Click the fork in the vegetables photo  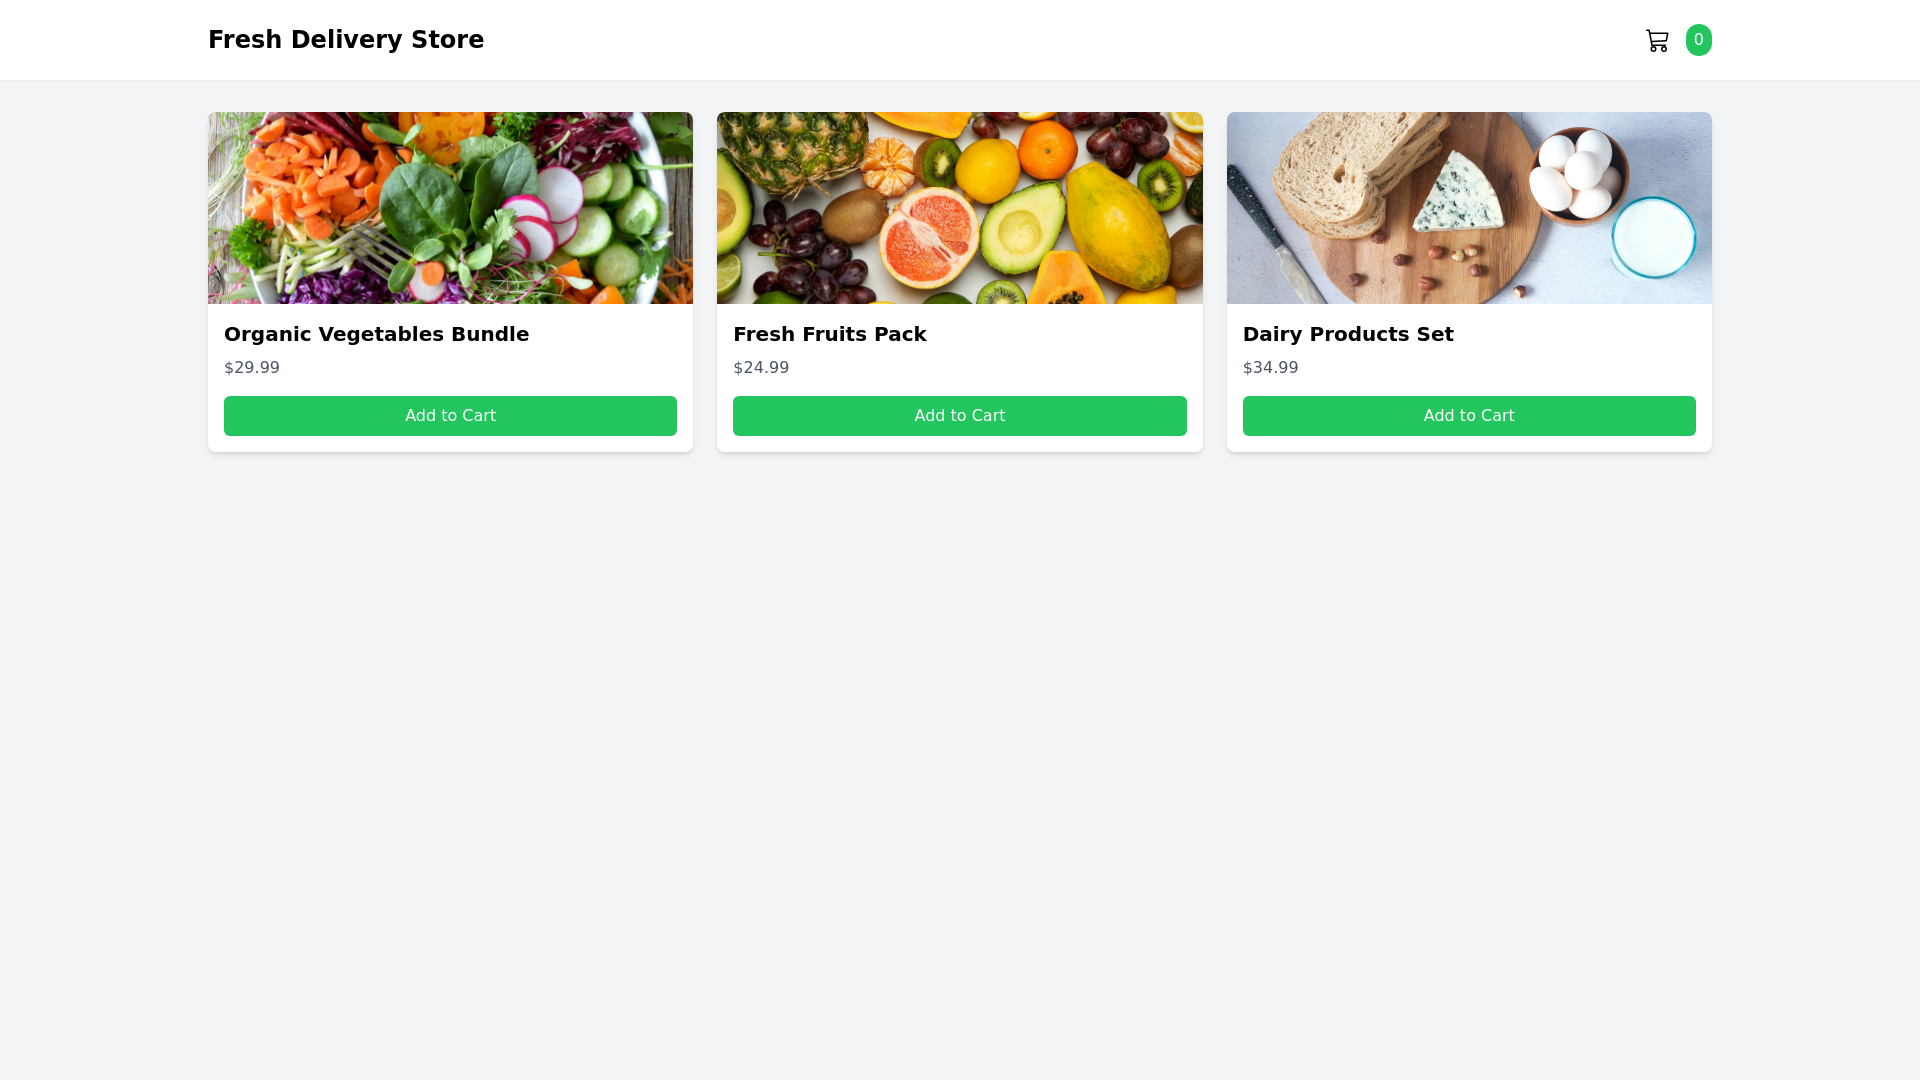click(378, 250)
